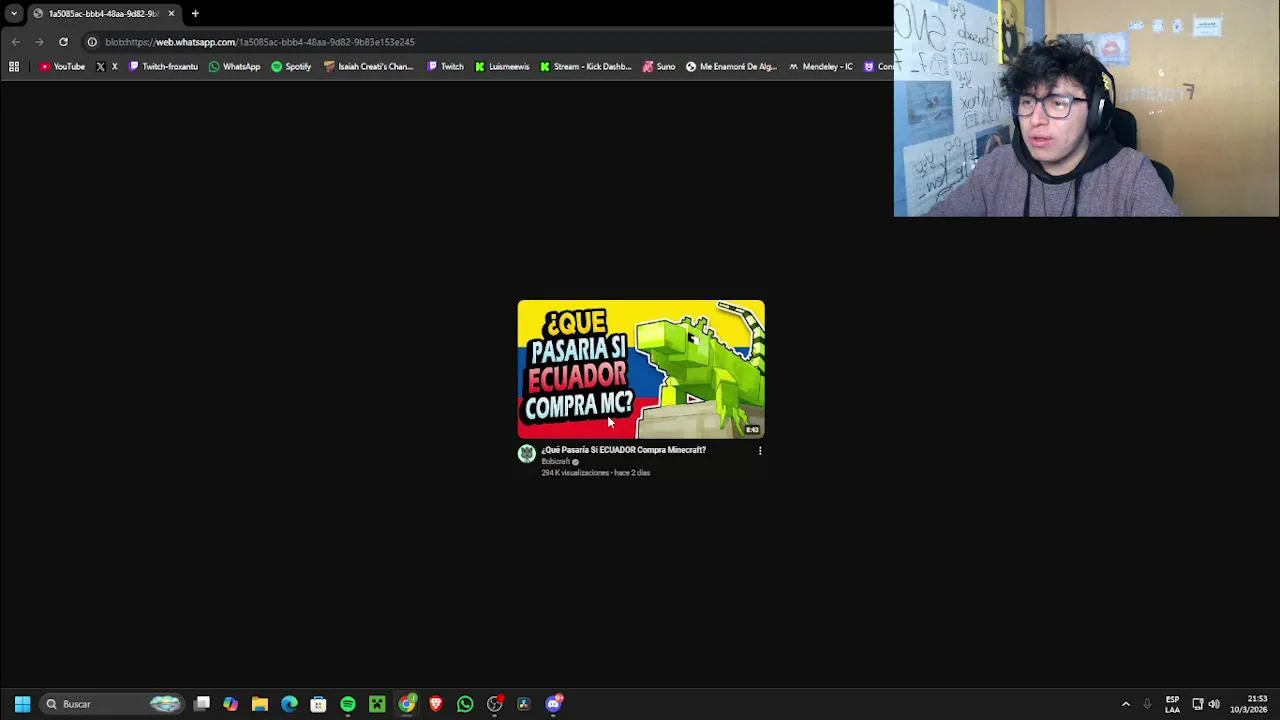Click the Bobicraft channel name
The width and height of the screenshot is (1280, 720).
tap(555, 462)
